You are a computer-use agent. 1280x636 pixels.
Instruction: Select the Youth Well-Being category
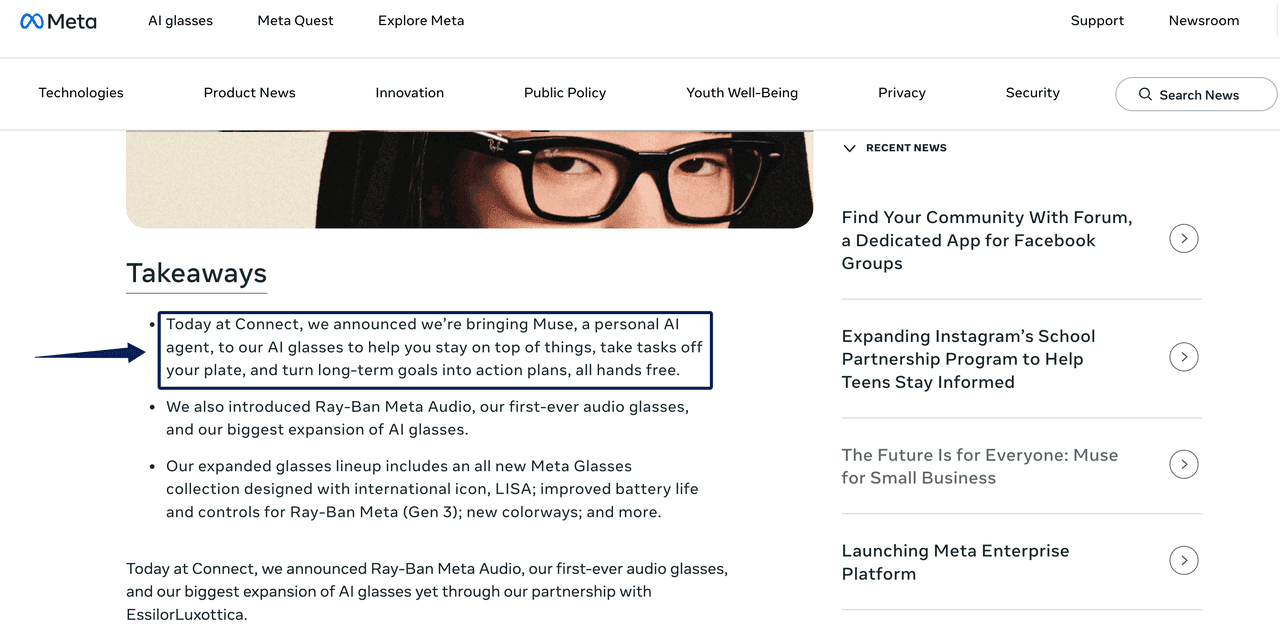point(742,93)
